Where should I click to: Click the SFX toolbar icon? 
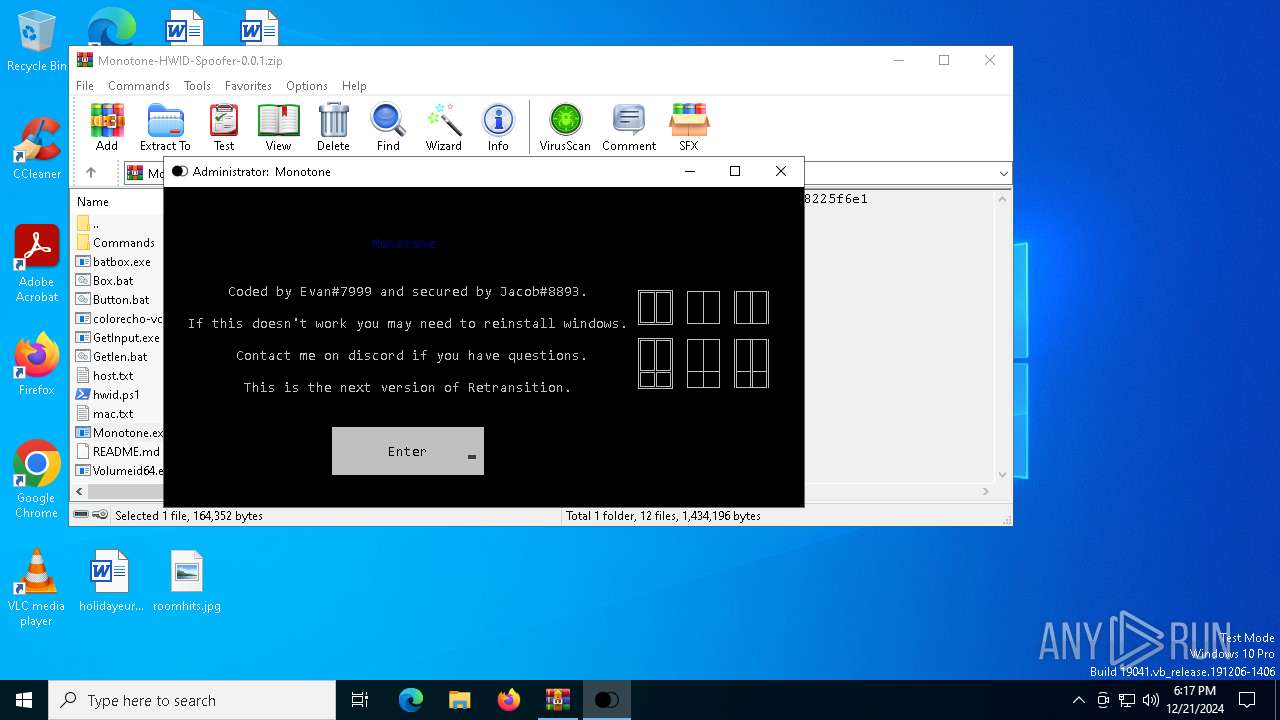coord(689,127)
